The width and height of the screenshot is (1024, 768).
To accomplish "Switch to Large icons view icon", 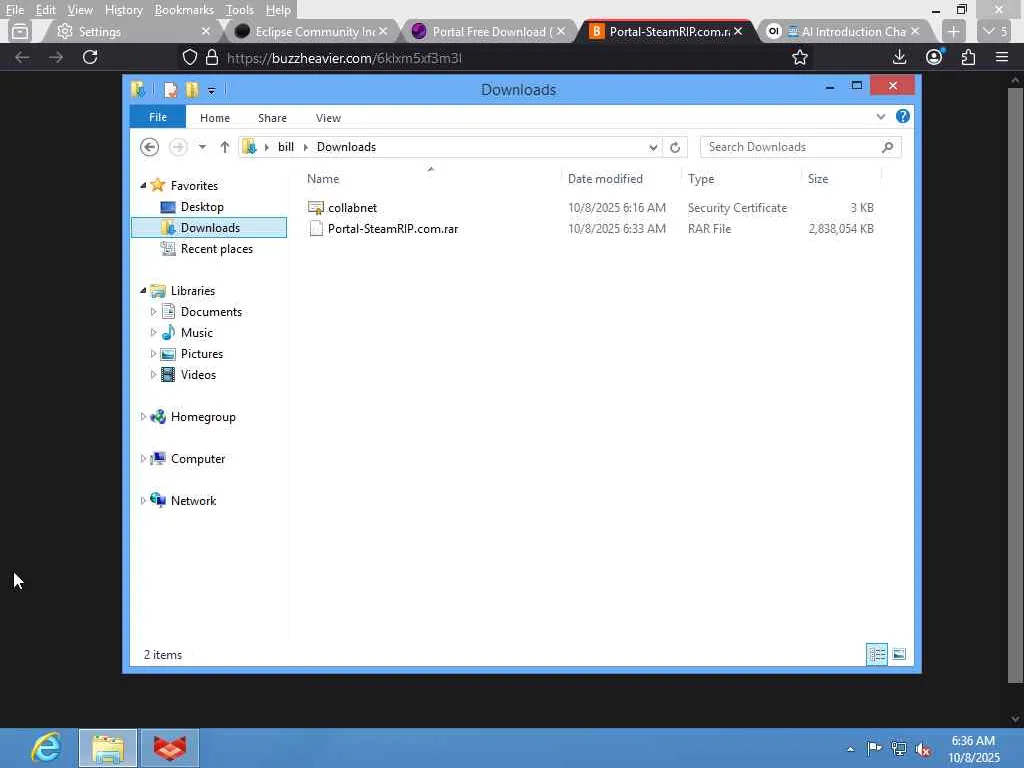I will coord(899,654).
